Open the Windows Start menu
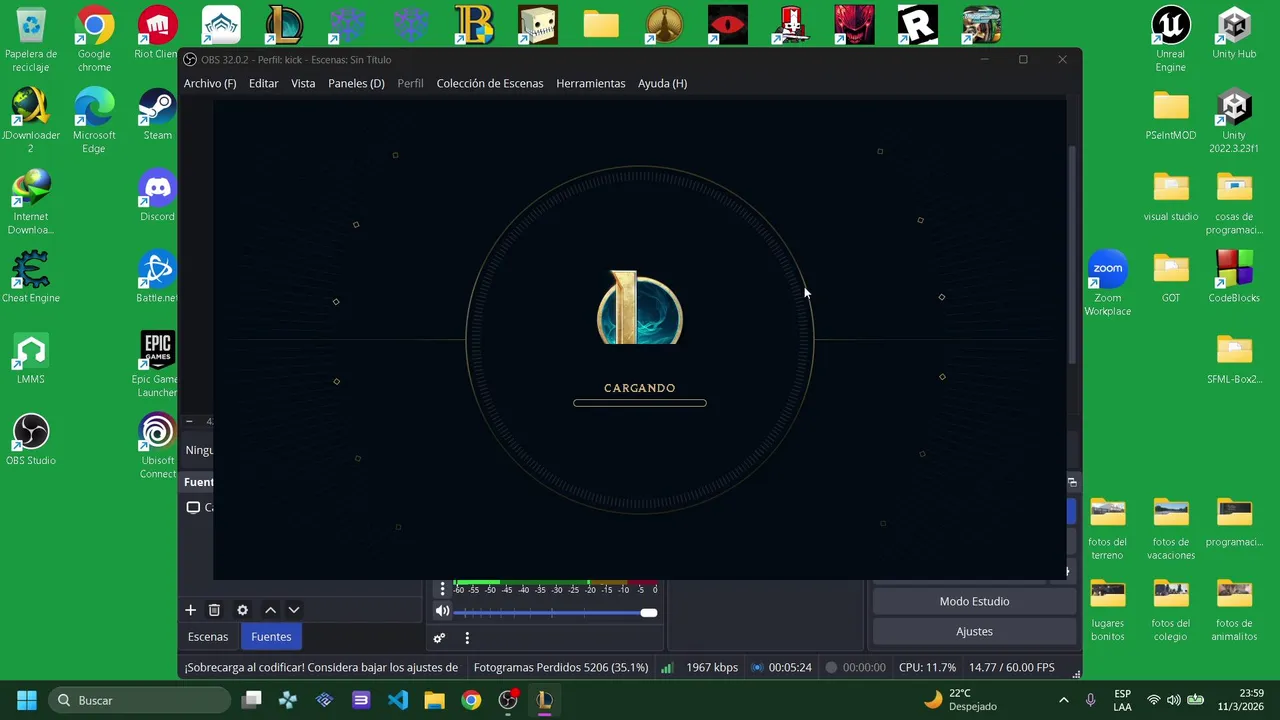 (x=27, y=700)
